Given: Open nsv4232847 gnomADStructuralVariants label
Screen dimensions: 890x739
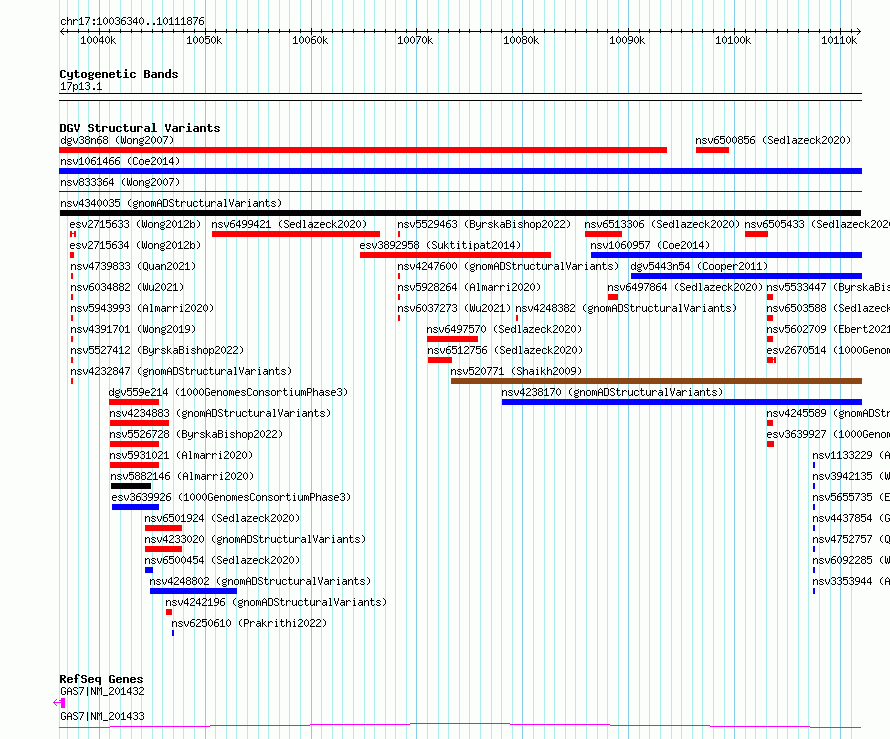Looking at the screenshot, I should (181, 371).
